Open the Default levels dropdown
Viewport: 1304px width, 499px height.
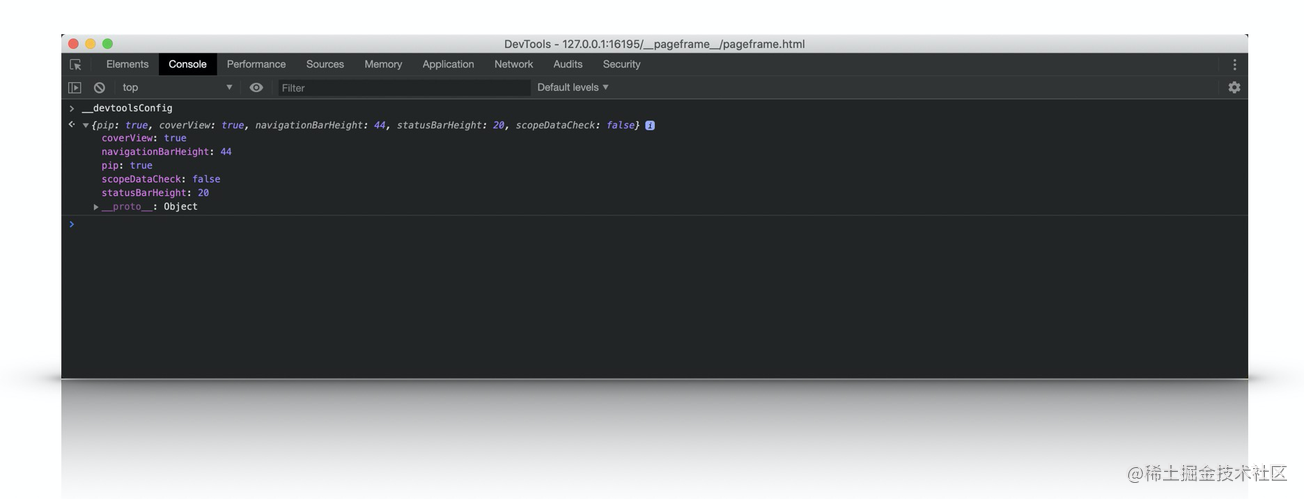572,88
